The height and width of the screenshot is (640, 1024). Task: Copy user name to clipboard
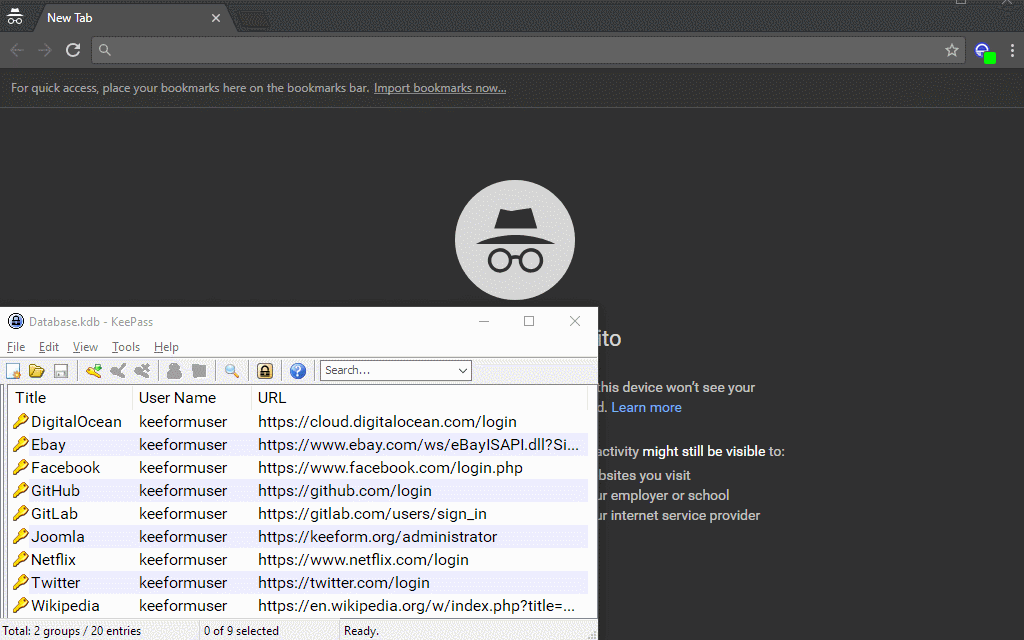coord(174,370)
